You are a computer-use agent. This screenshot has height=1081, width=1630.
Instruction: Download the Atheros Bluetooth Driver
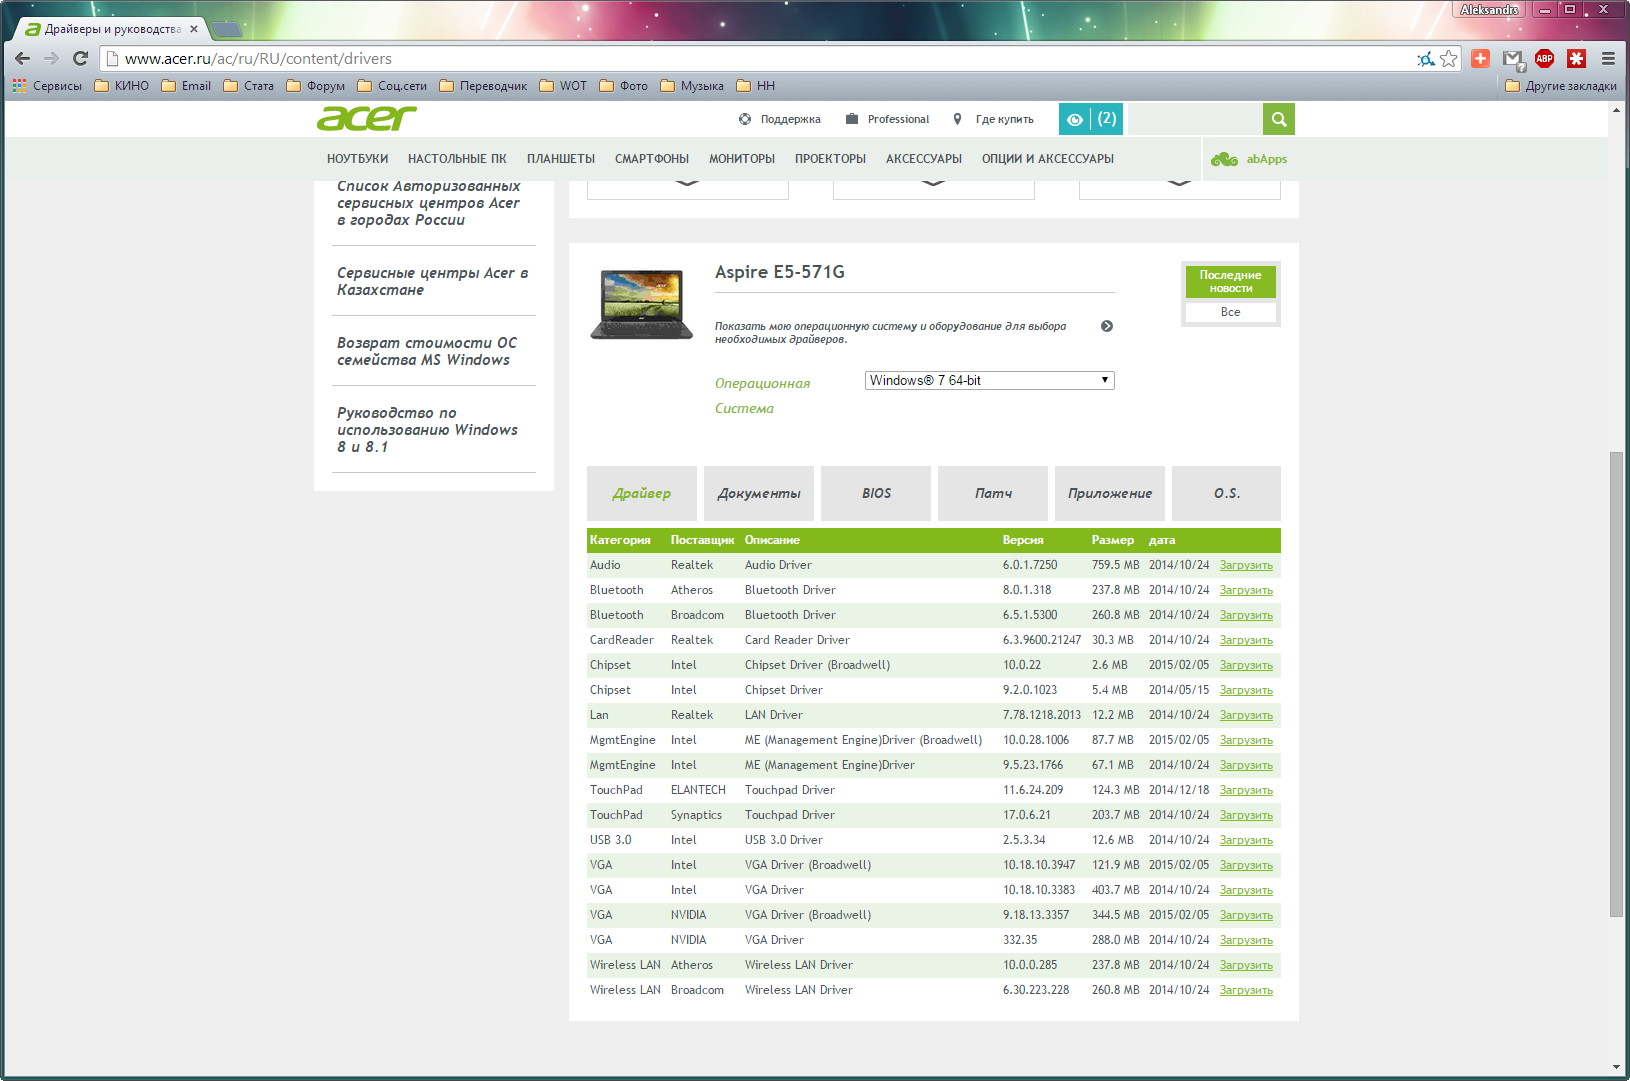(x=1246, y=590)
